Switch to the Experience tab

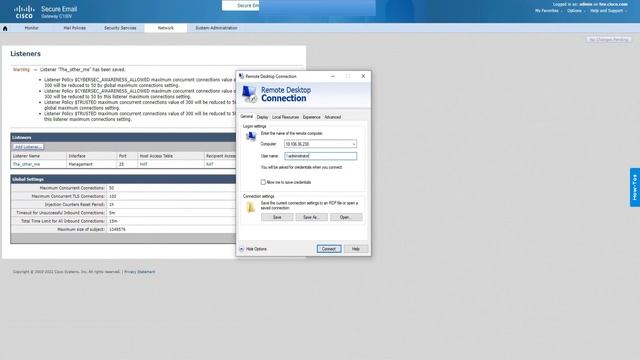click(x=311, y=117)
